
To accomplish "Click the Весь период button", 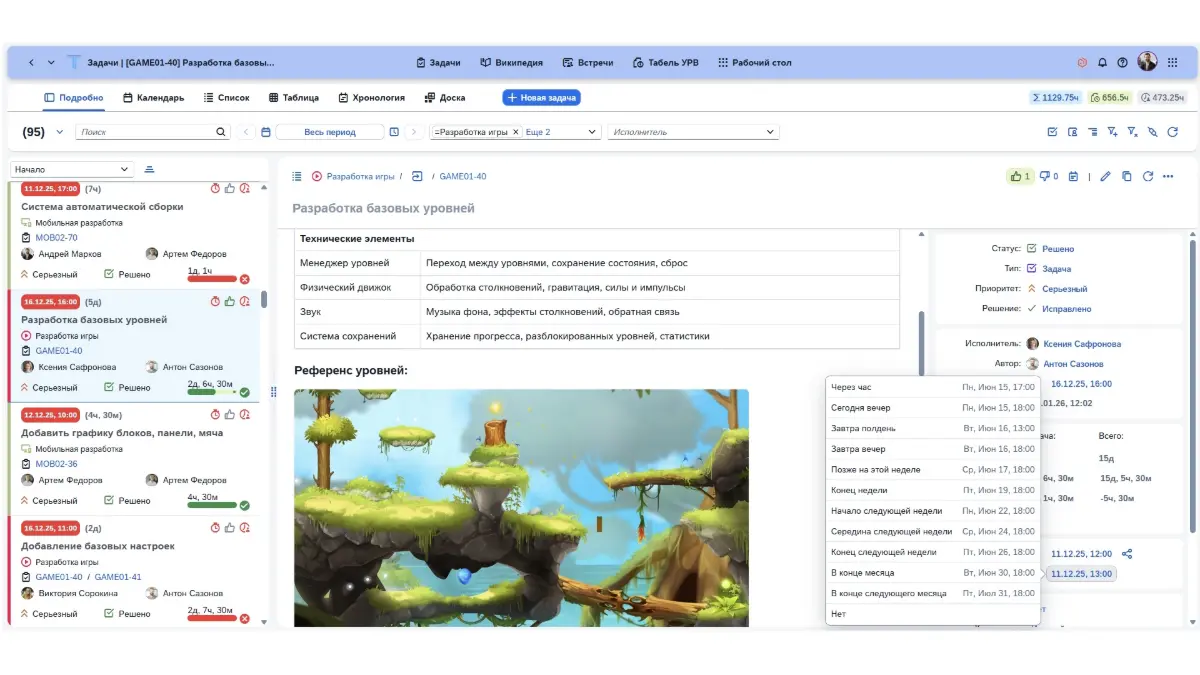I will [x=329, y=132].
